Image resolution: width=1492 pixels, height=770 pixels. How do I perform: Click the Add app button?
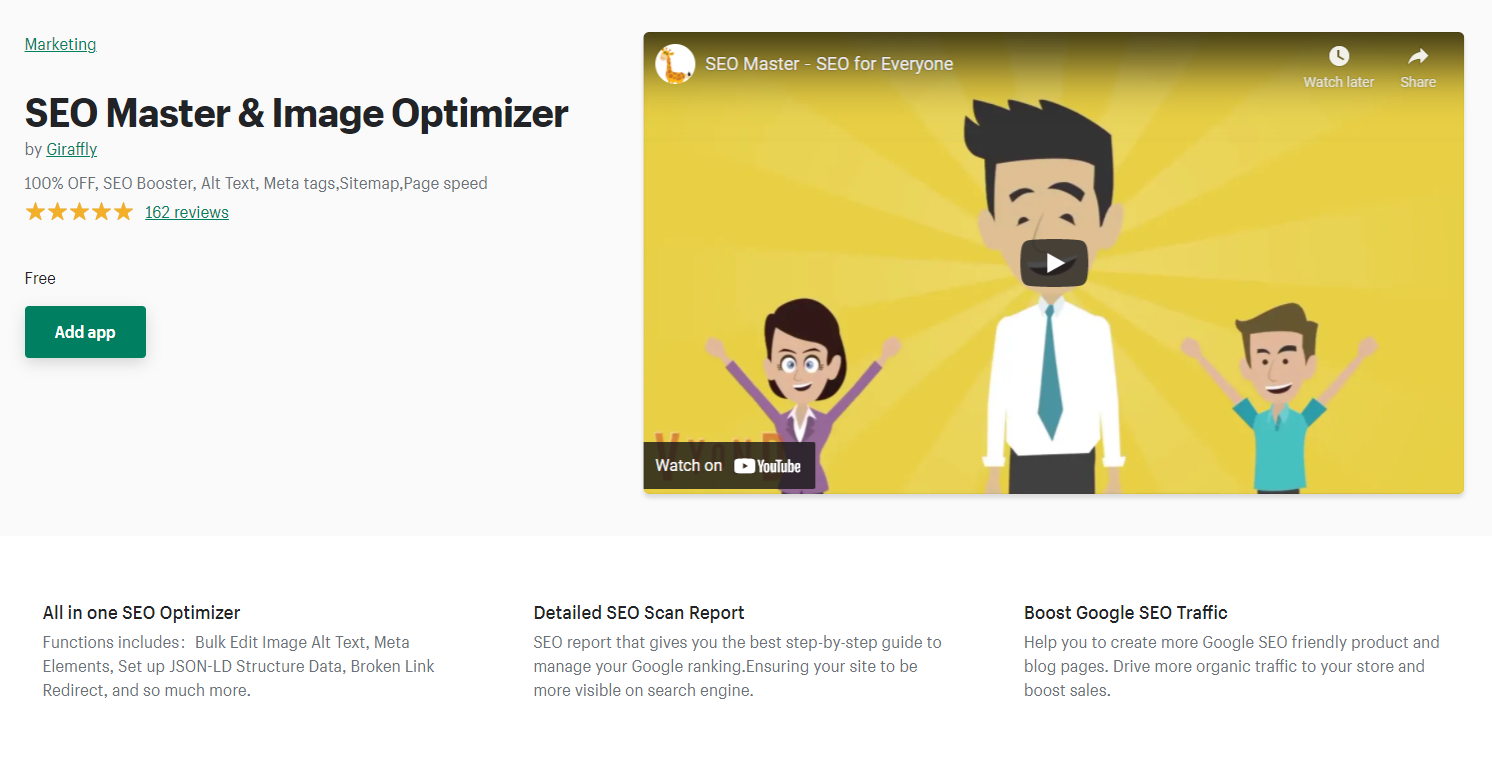coord(85,332)
